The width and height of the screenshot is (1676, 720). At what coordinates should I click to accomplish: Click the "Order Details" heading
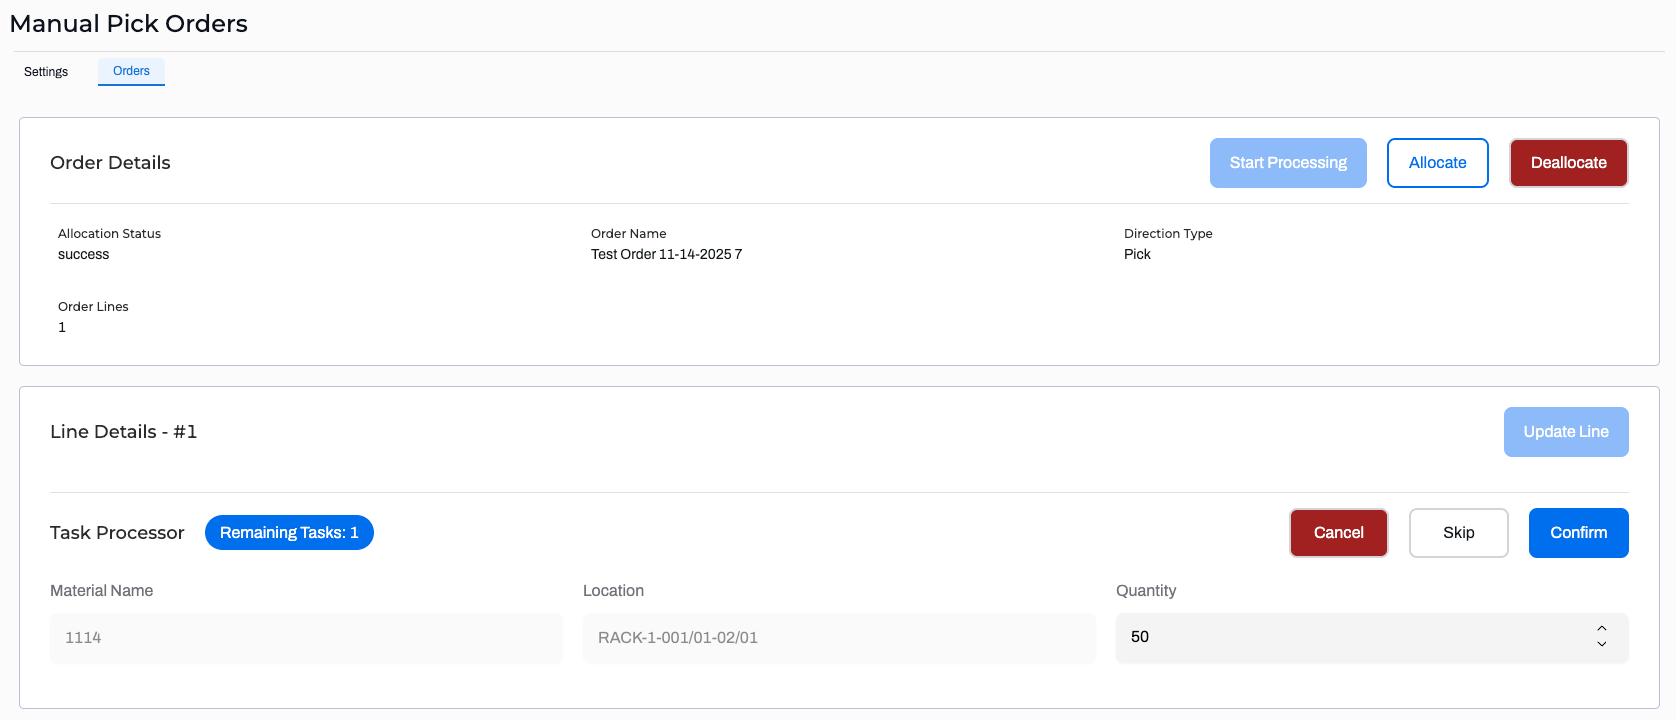(110, 163)
